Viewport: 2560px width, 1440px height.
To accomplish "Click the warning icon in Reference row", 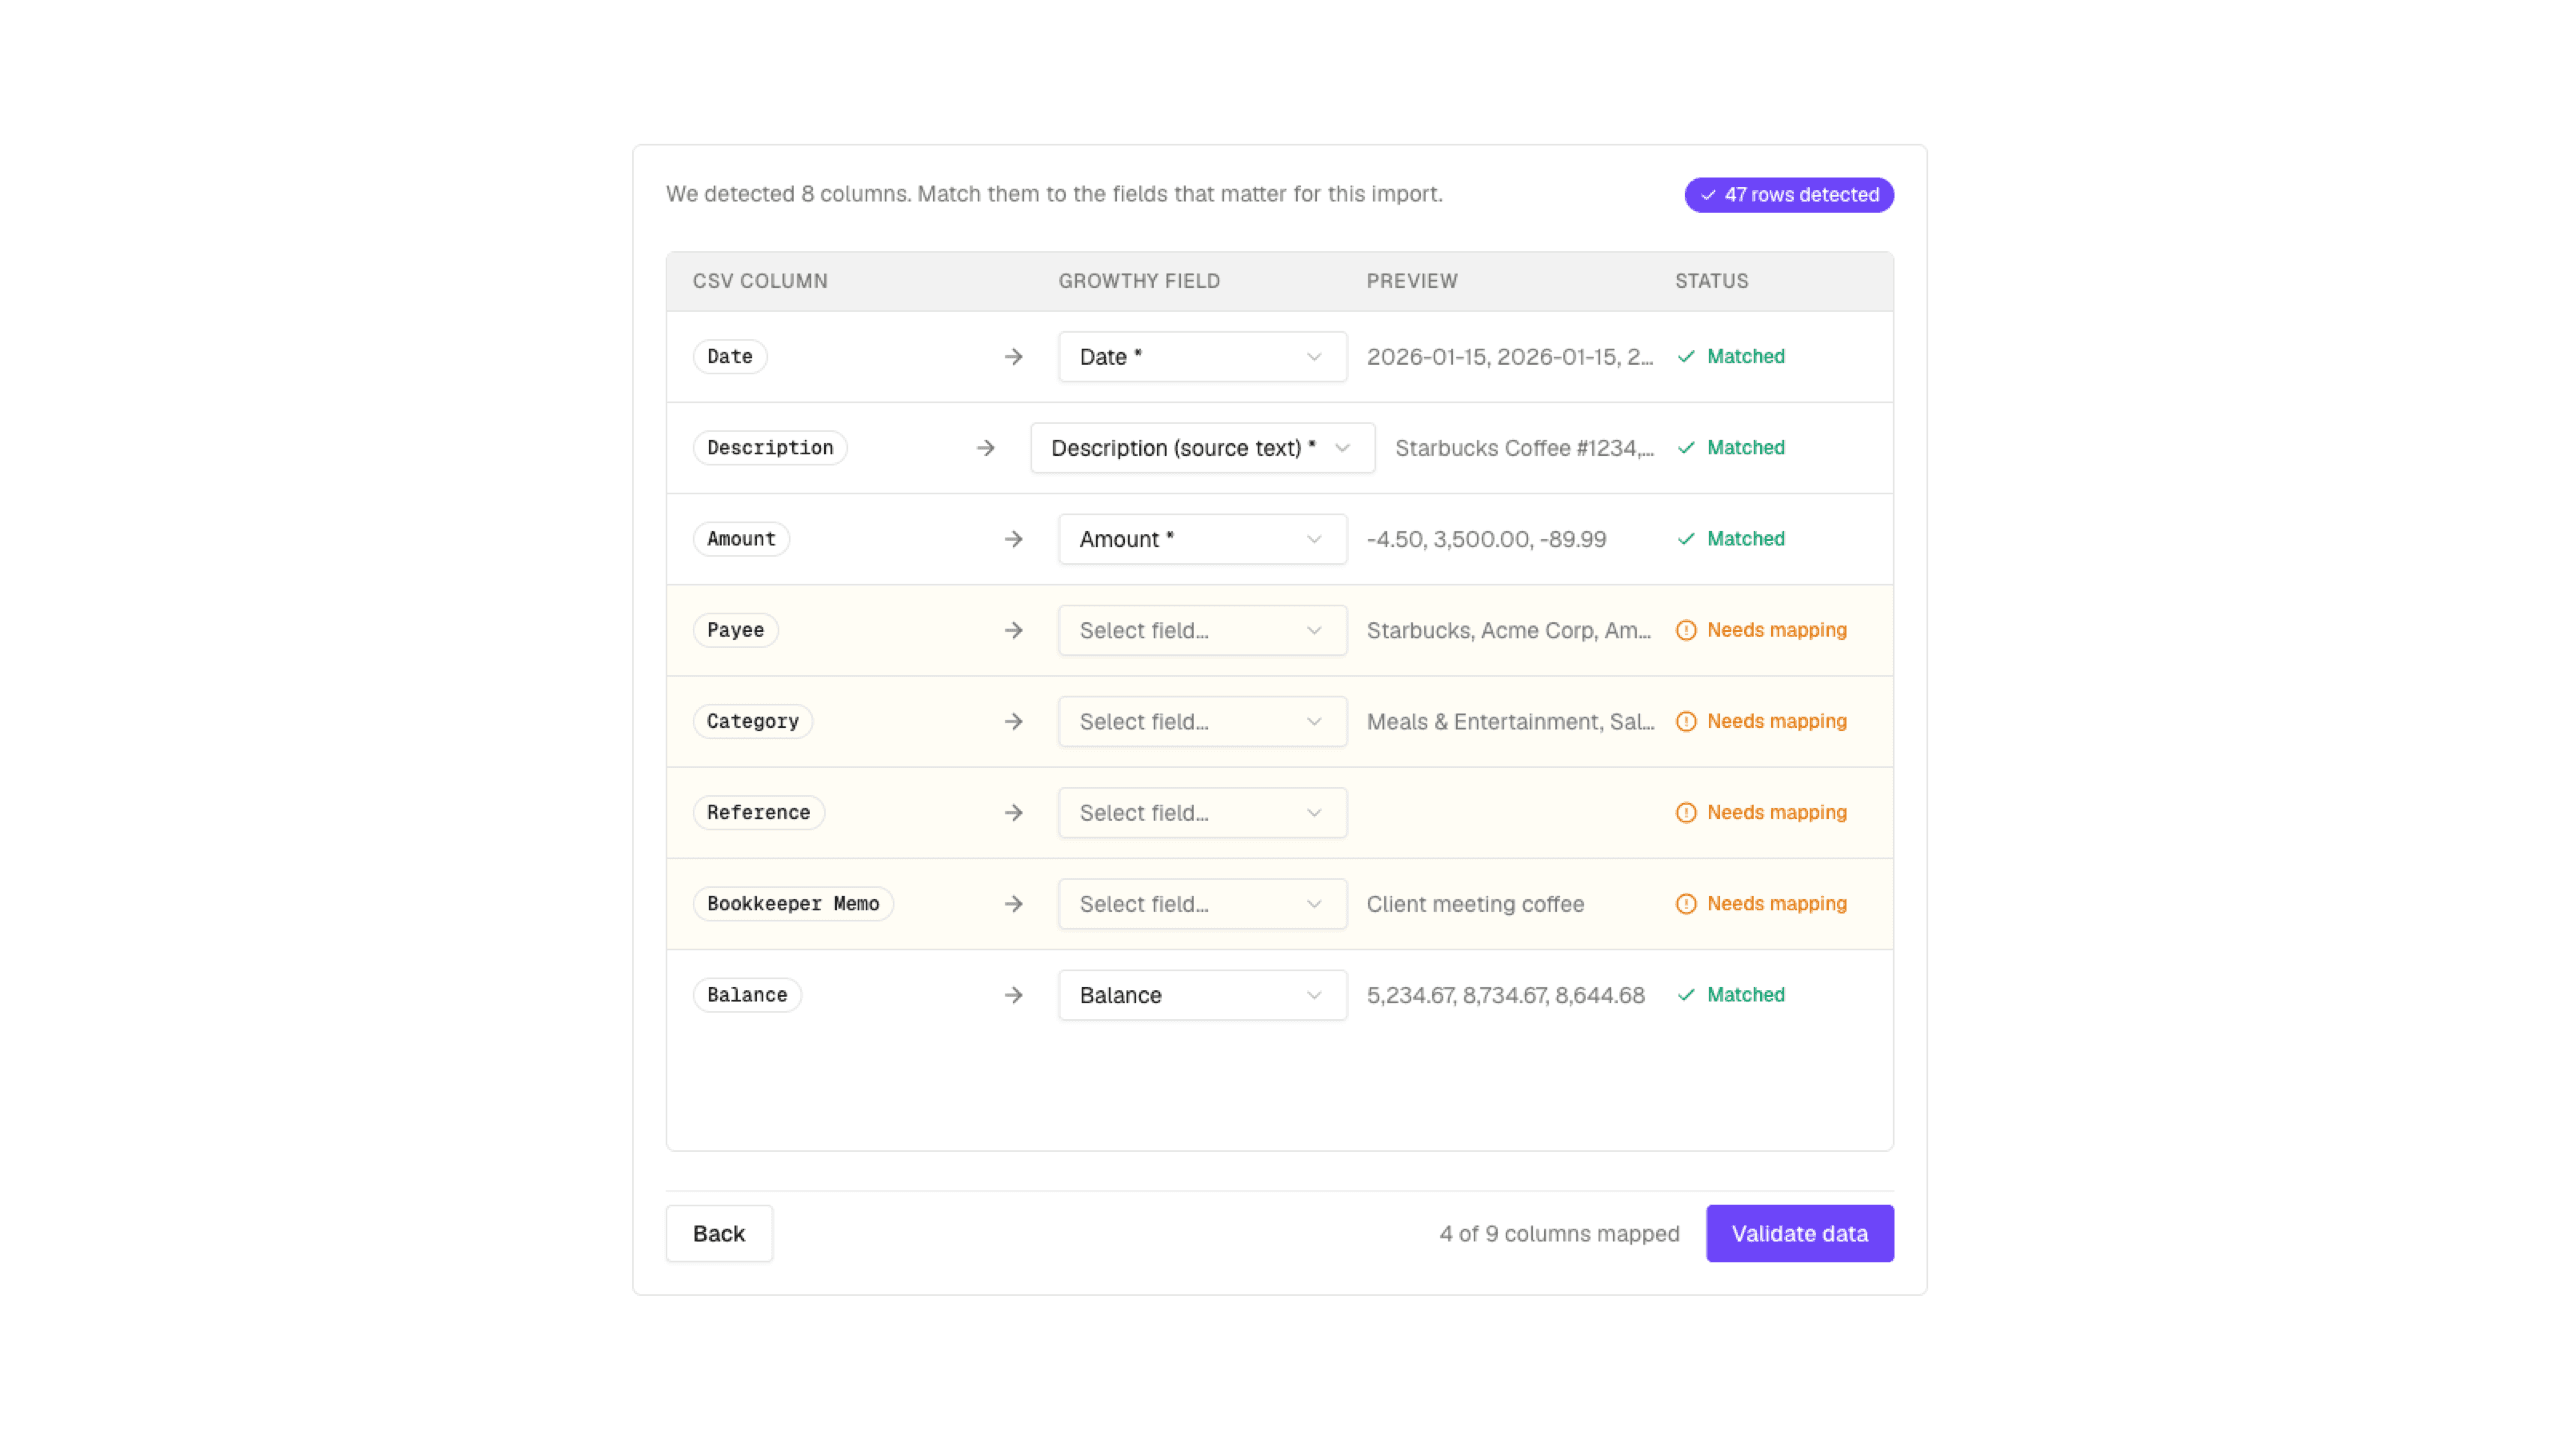I will [1686, 813].
